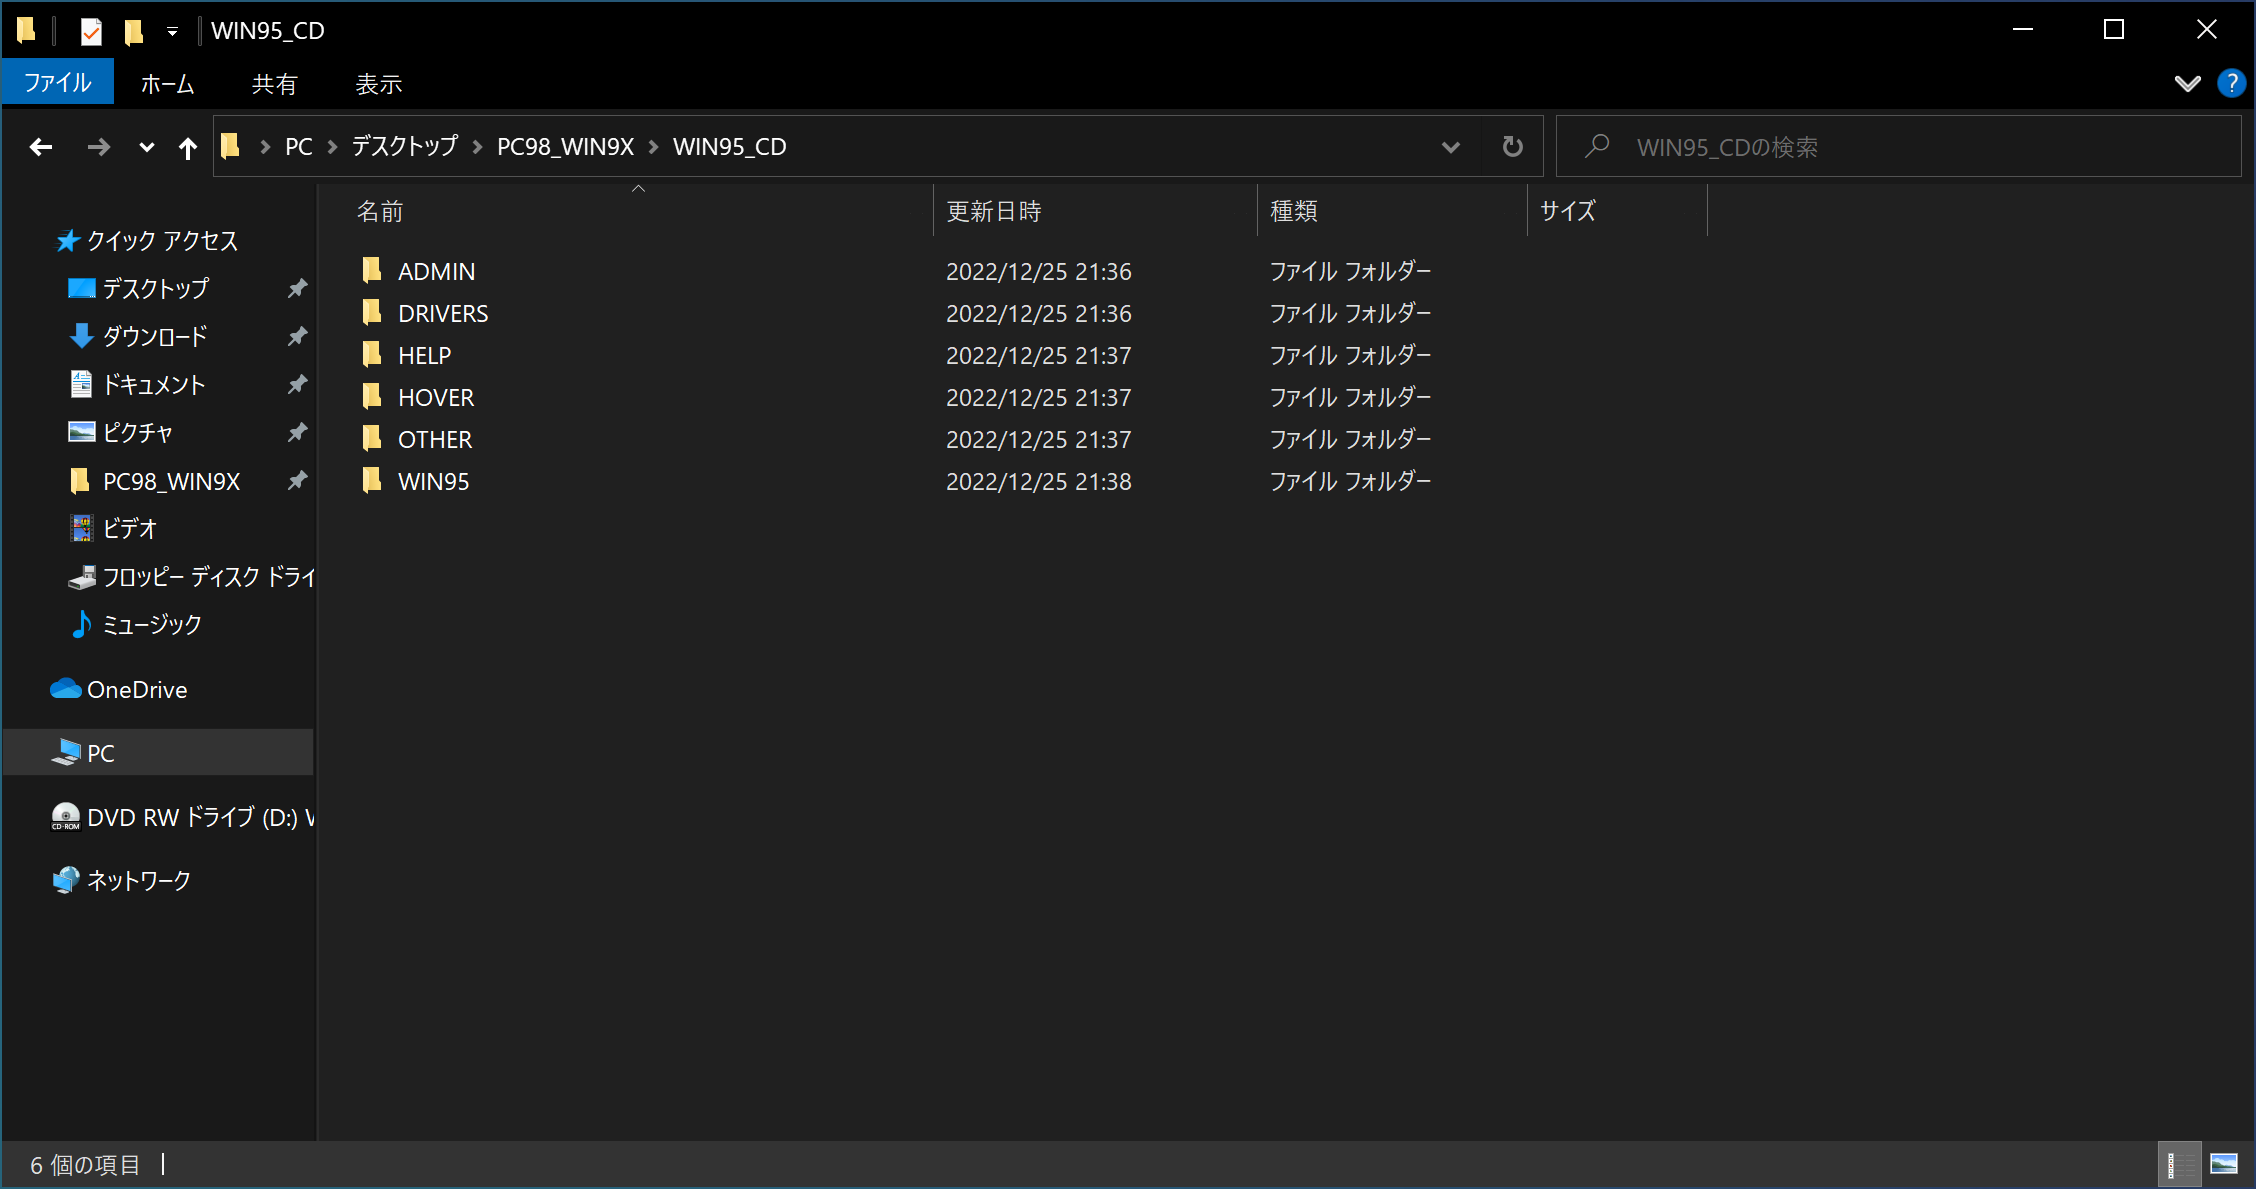Switch to details view in status bar
This screenshot has height=1189, width=2256.
pos(2178,1164)
